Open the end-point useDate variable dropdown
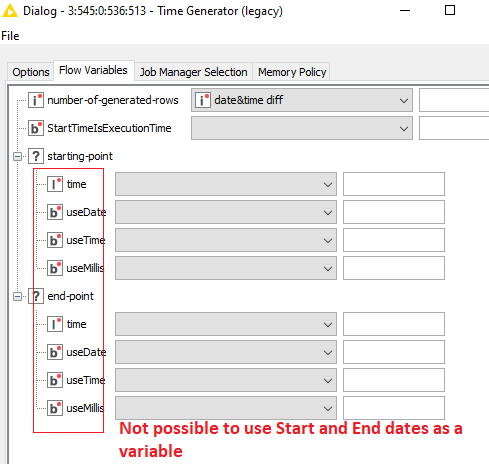Screen dimensions: 489x464 pyautogui.click(x=226, y=352)
